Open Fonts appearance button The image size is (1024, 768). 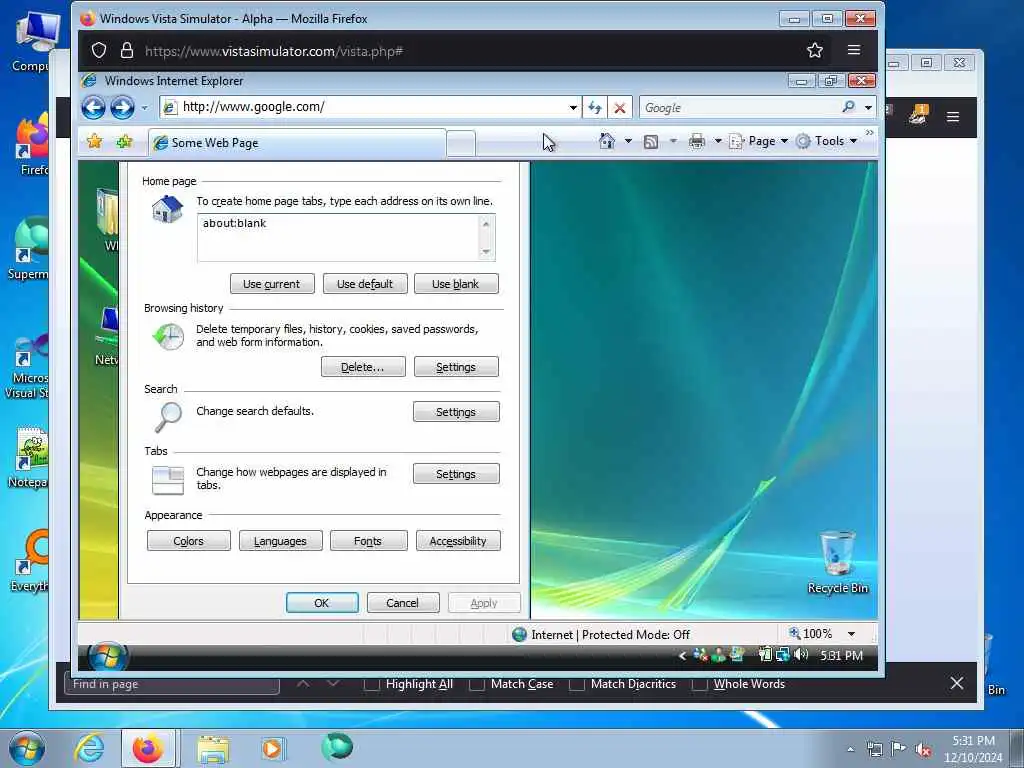[x=368, y=541]
